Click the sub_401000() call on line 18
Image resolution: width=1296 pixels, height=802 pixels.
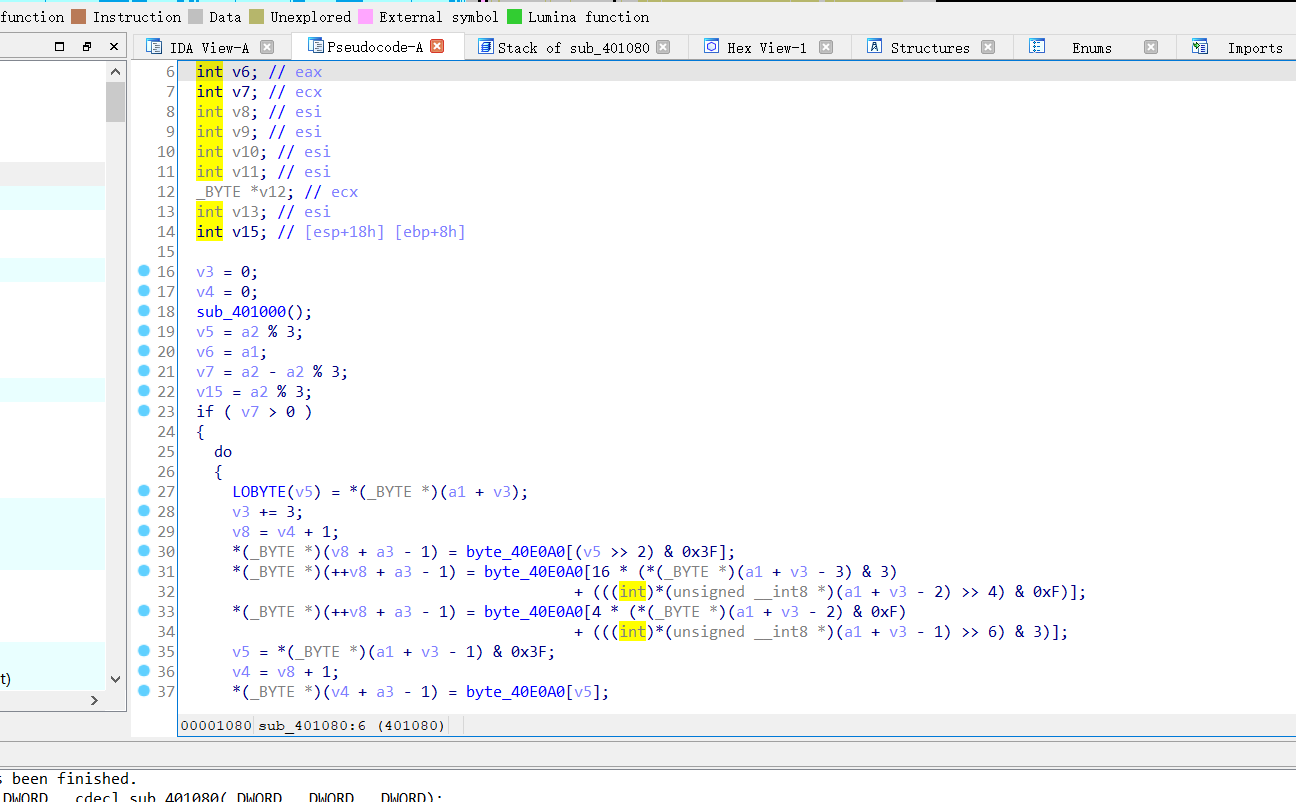click(x=255, y=311)
